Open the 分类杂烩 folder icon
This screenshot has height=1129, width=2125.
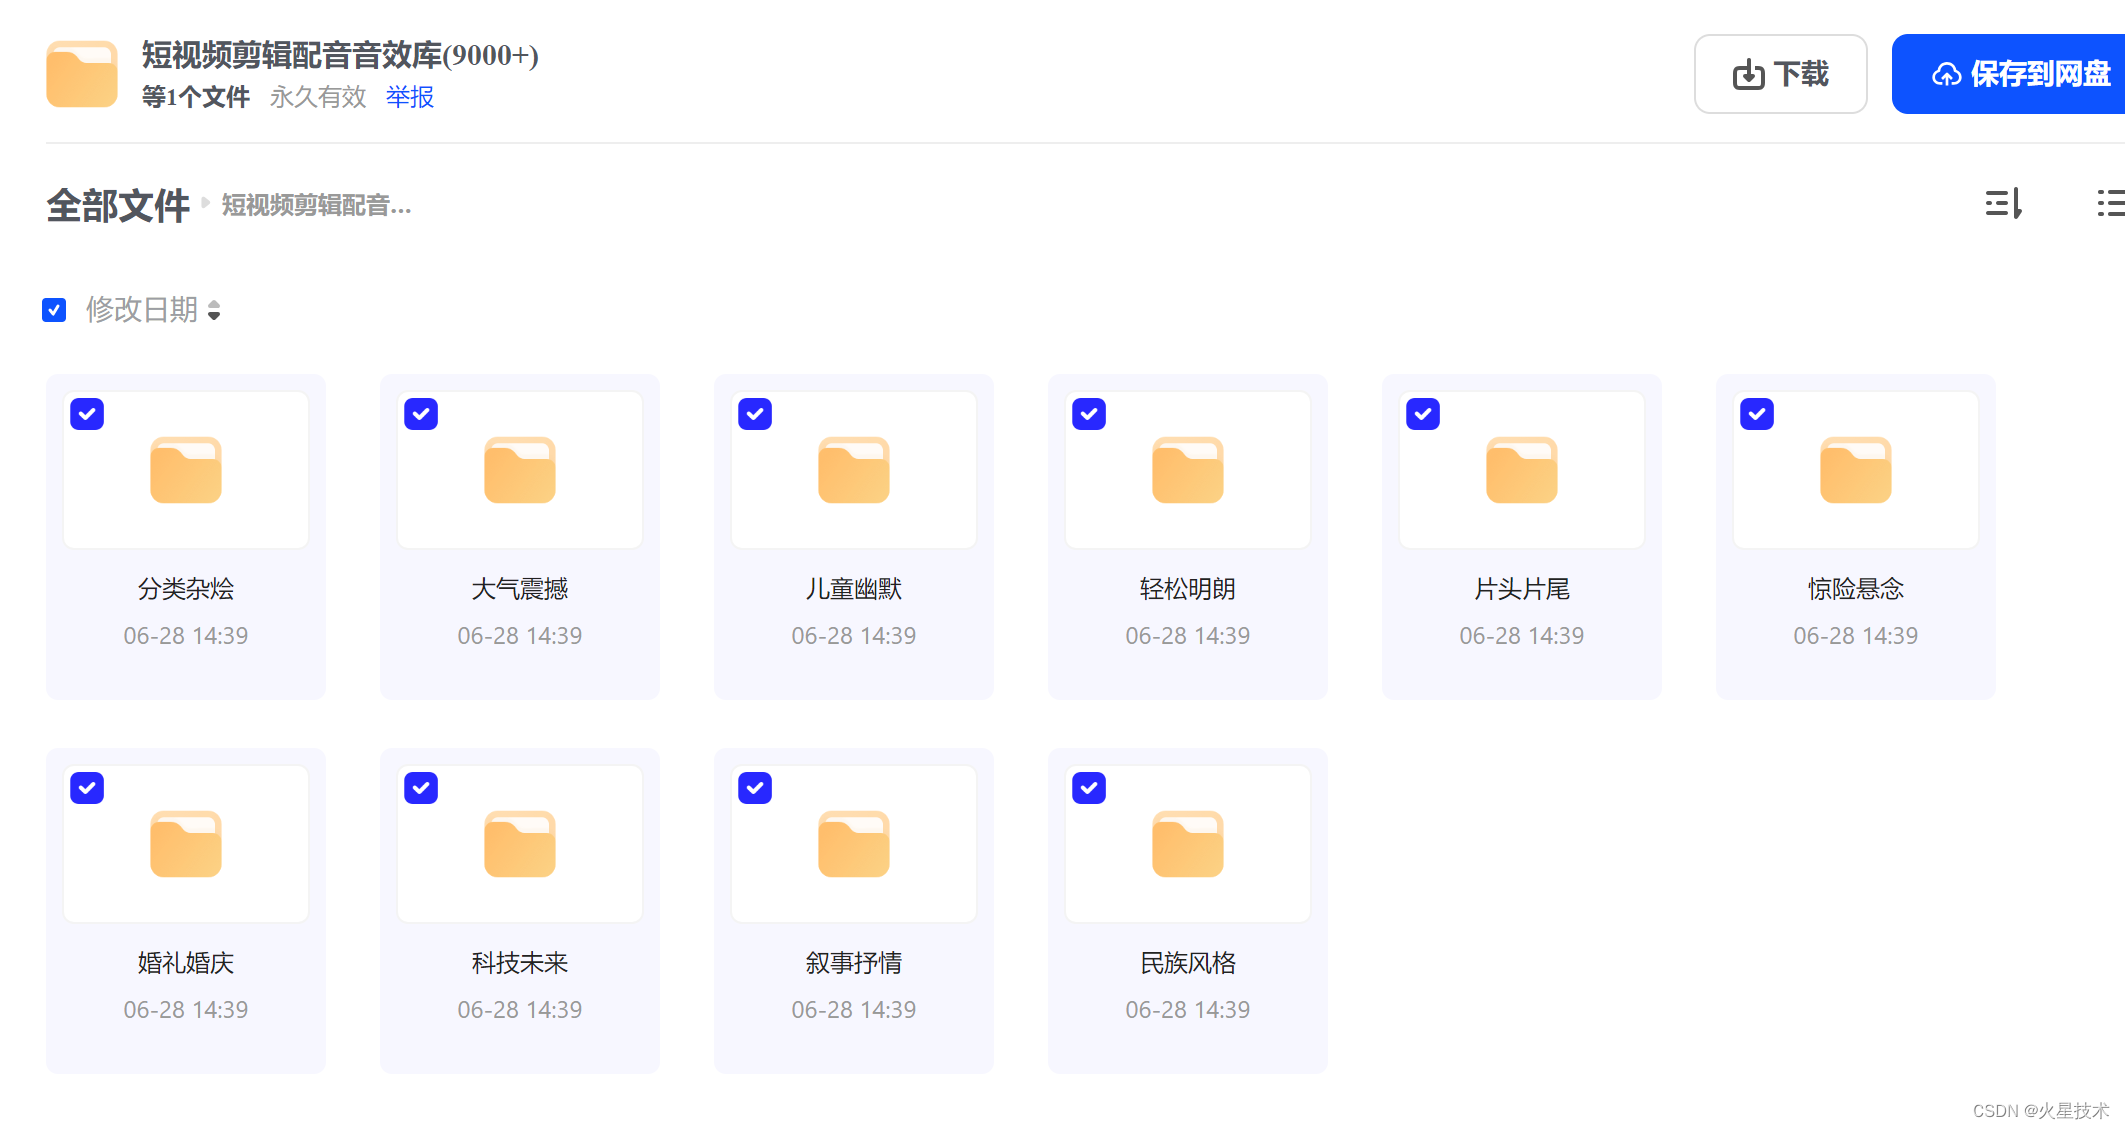coord(186,469)
